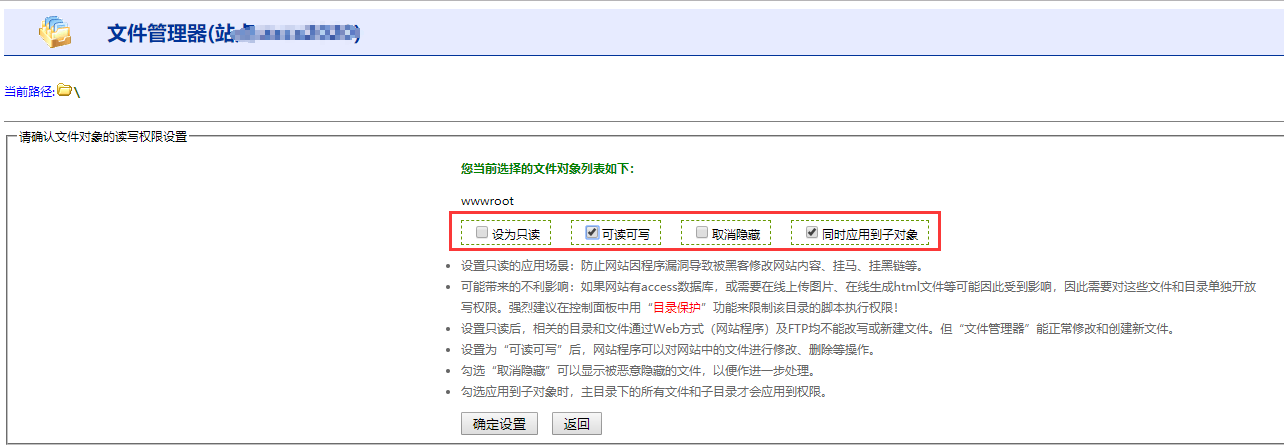Click the yellow folder icon in current path
1284x445 pixels.
coord(64,91)
